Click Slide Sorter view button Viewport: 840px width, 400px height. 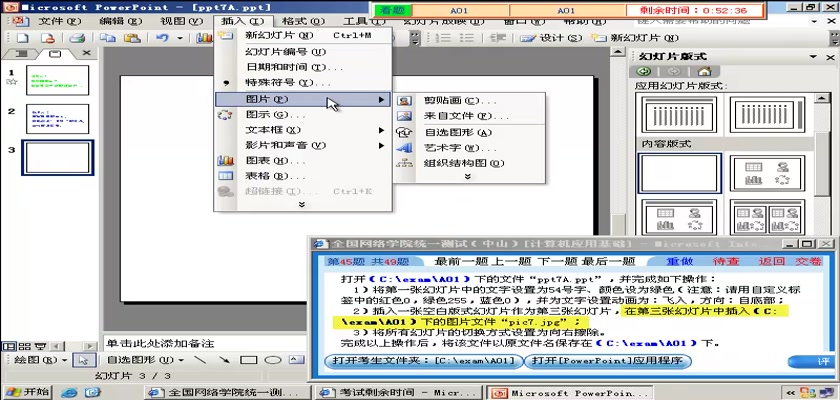point(23,346)
